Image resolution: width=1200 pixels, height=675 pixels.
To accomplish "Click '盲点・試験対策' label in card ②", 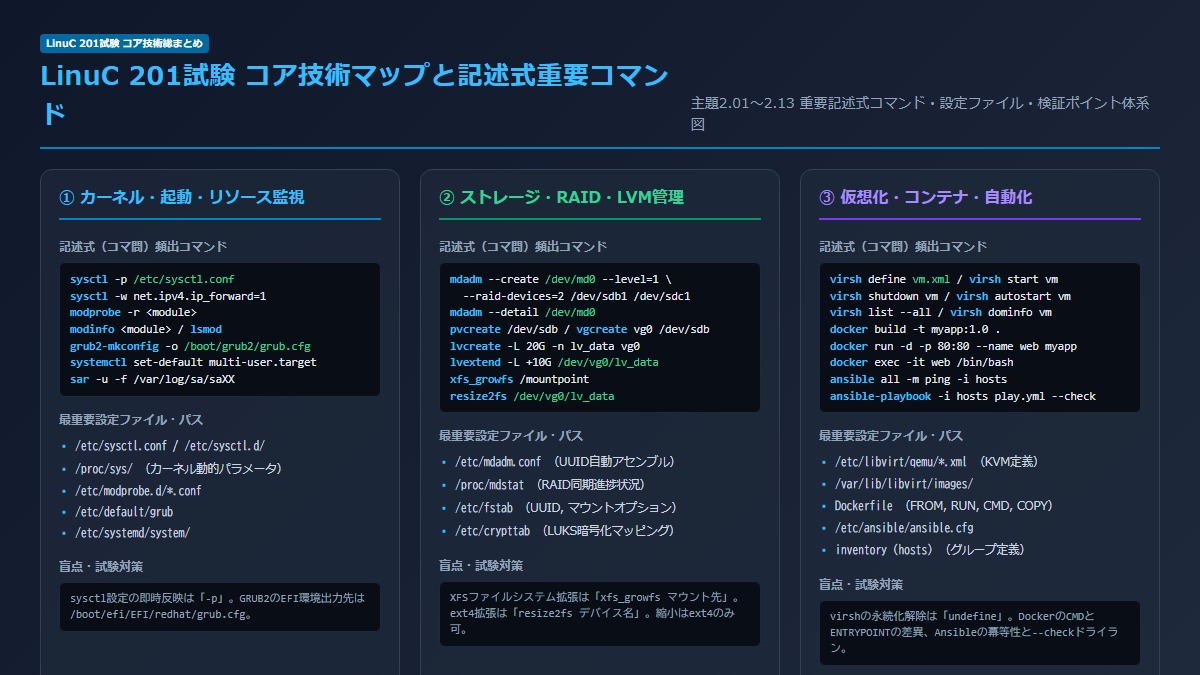I will coord(481,566).
